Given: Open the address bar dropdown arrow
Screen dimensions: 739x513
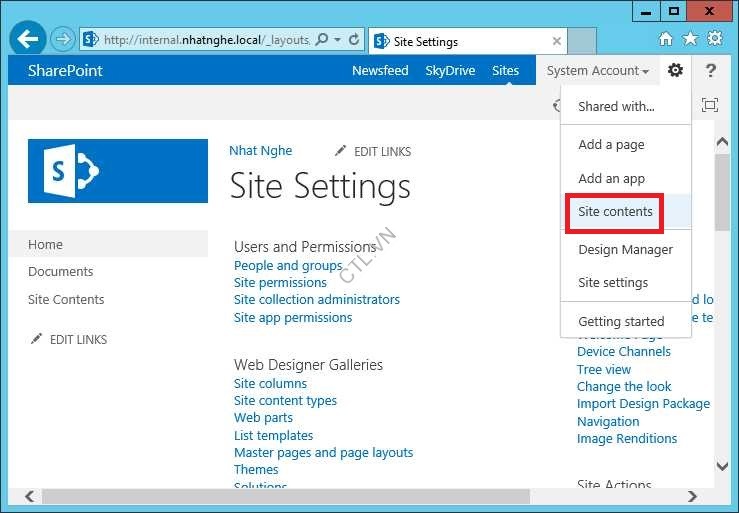Looking at the screenshot, I should pos(337,40).
